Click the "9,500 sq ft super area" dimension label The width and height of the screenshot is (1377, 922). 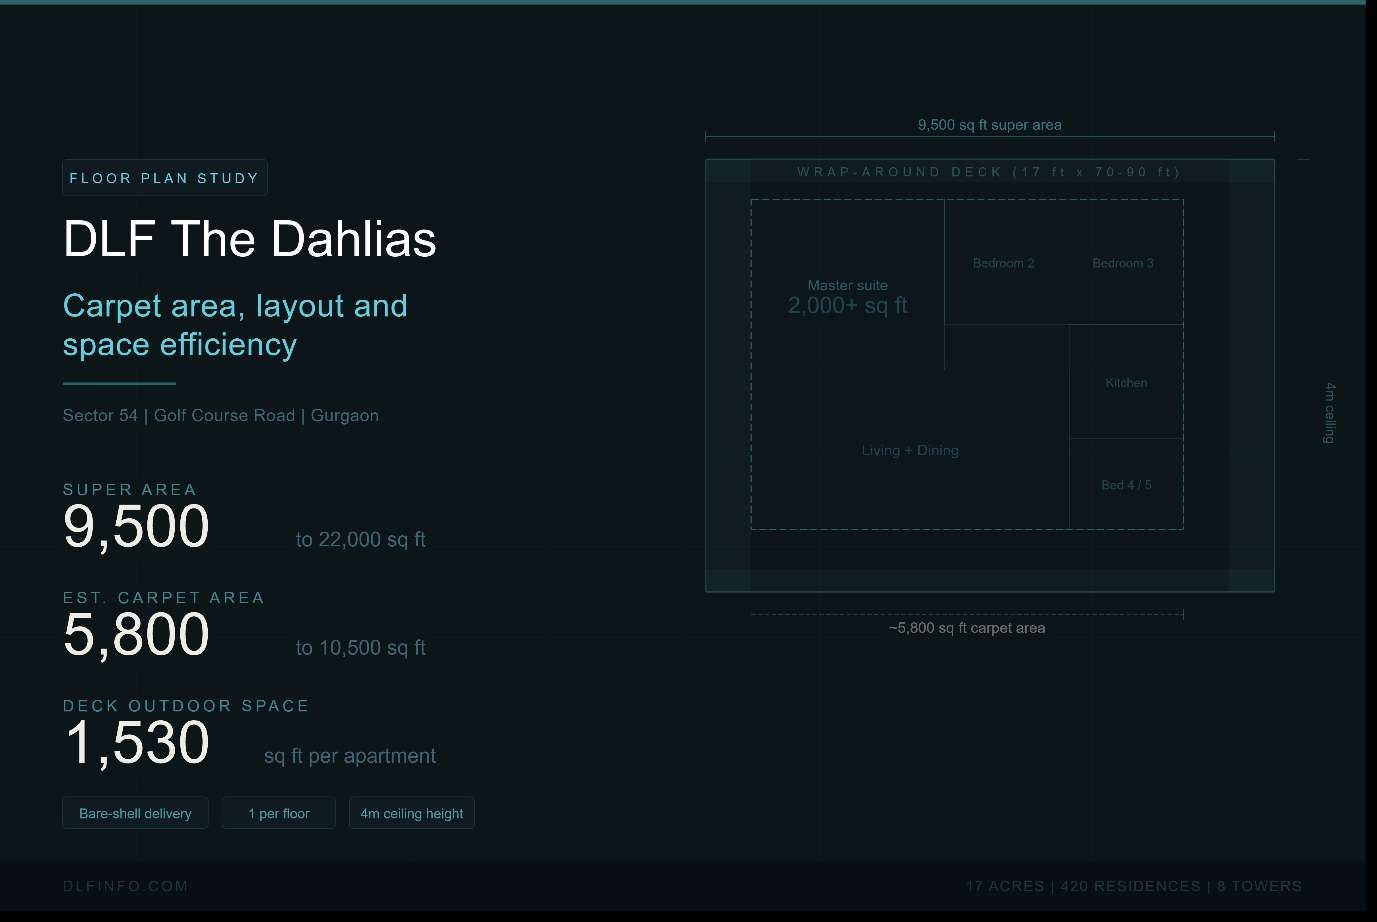(990, 125)
